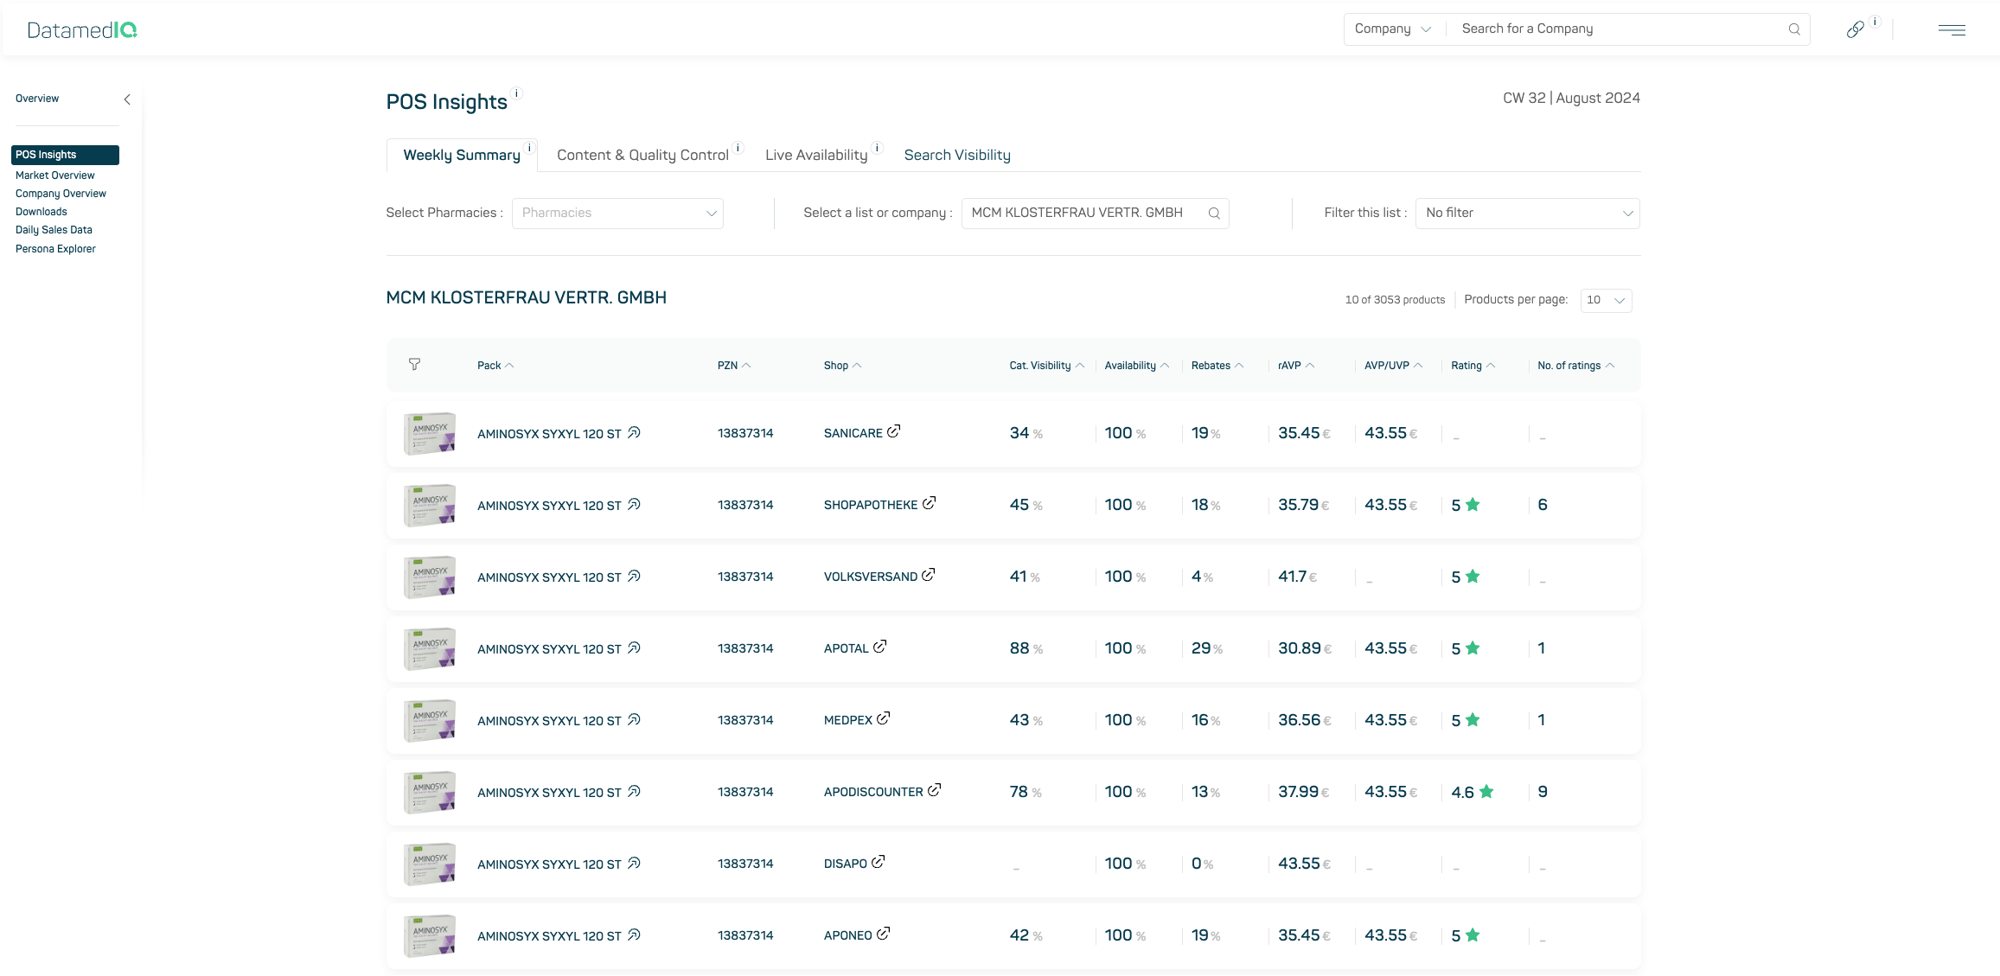Open Company Overview in sidebar
2000x976 pixels.
61,194
